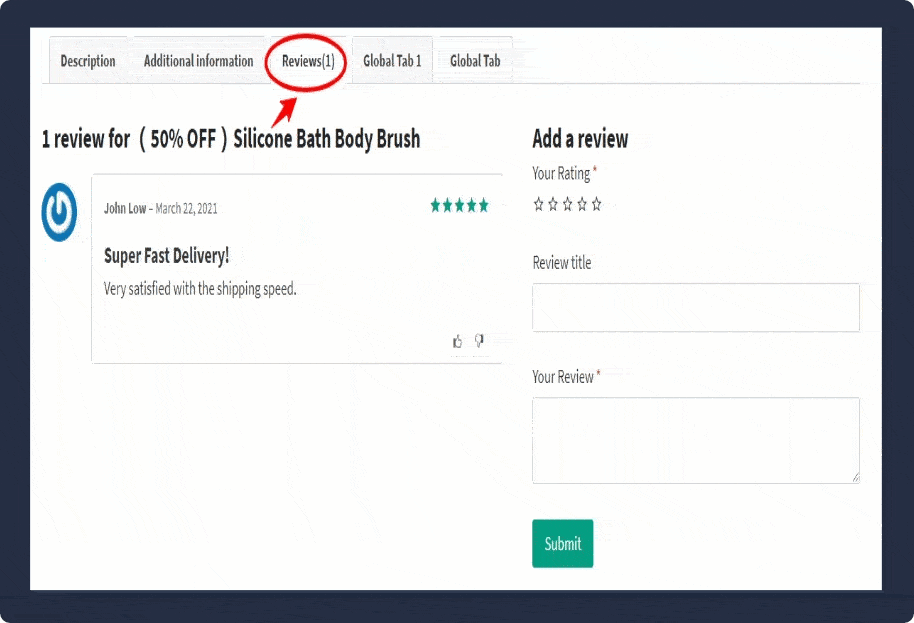
Task: Open the Description tab
Action: click(88, 61)
